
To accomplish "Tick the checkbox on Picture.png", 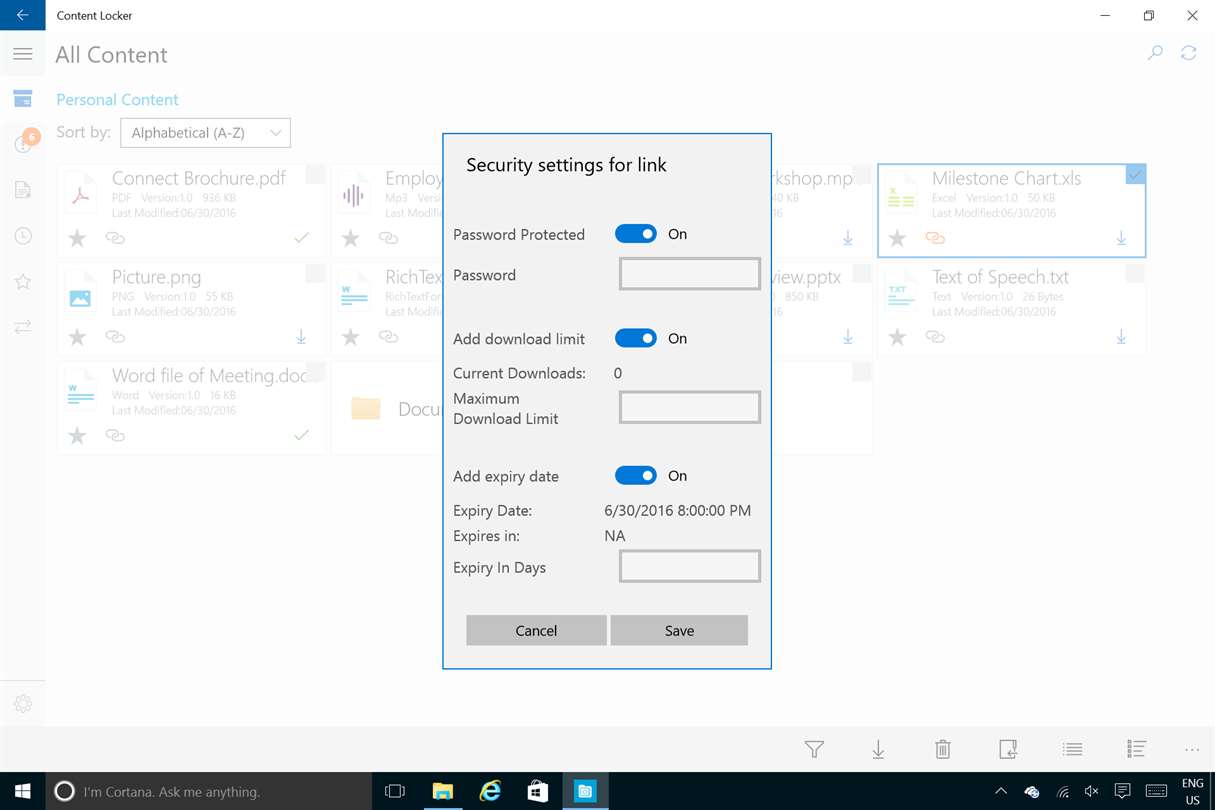I will tap(315, 273).
